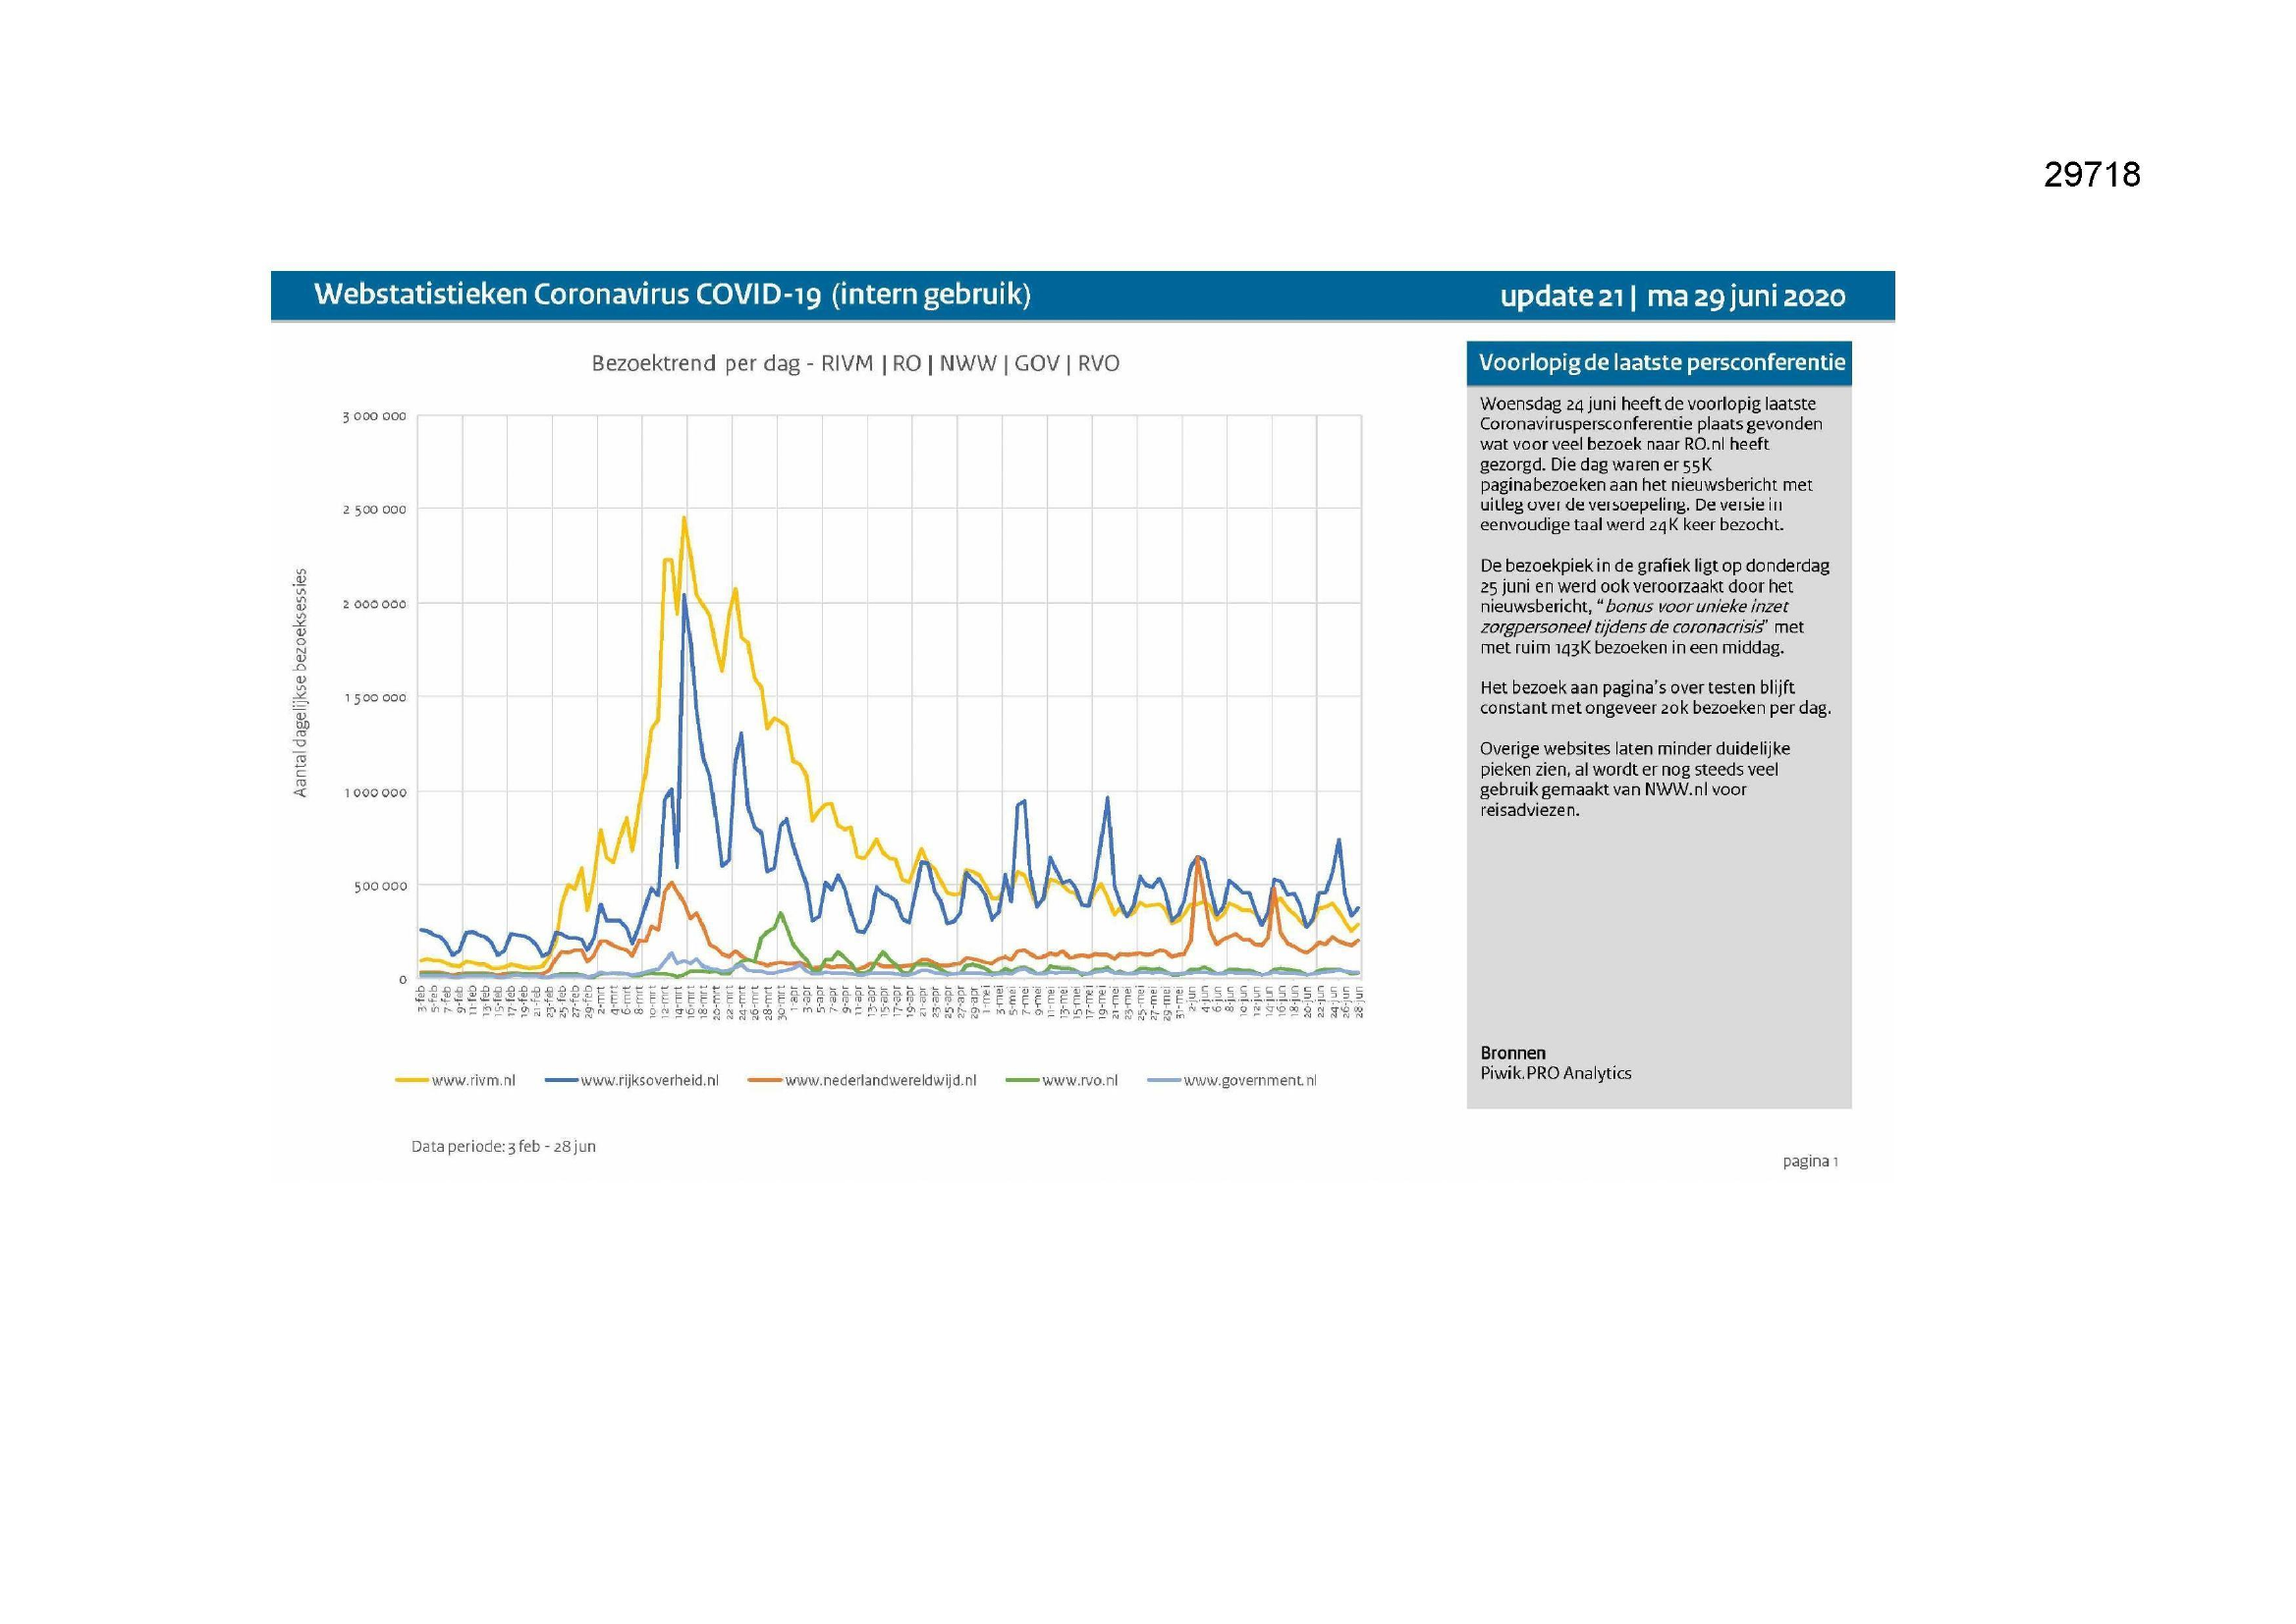The width and height of the screenshot is (2296, 1624).
Task: Click the 'Data periode: 3 feb - 28 jun' caption
Action: 503,1146
